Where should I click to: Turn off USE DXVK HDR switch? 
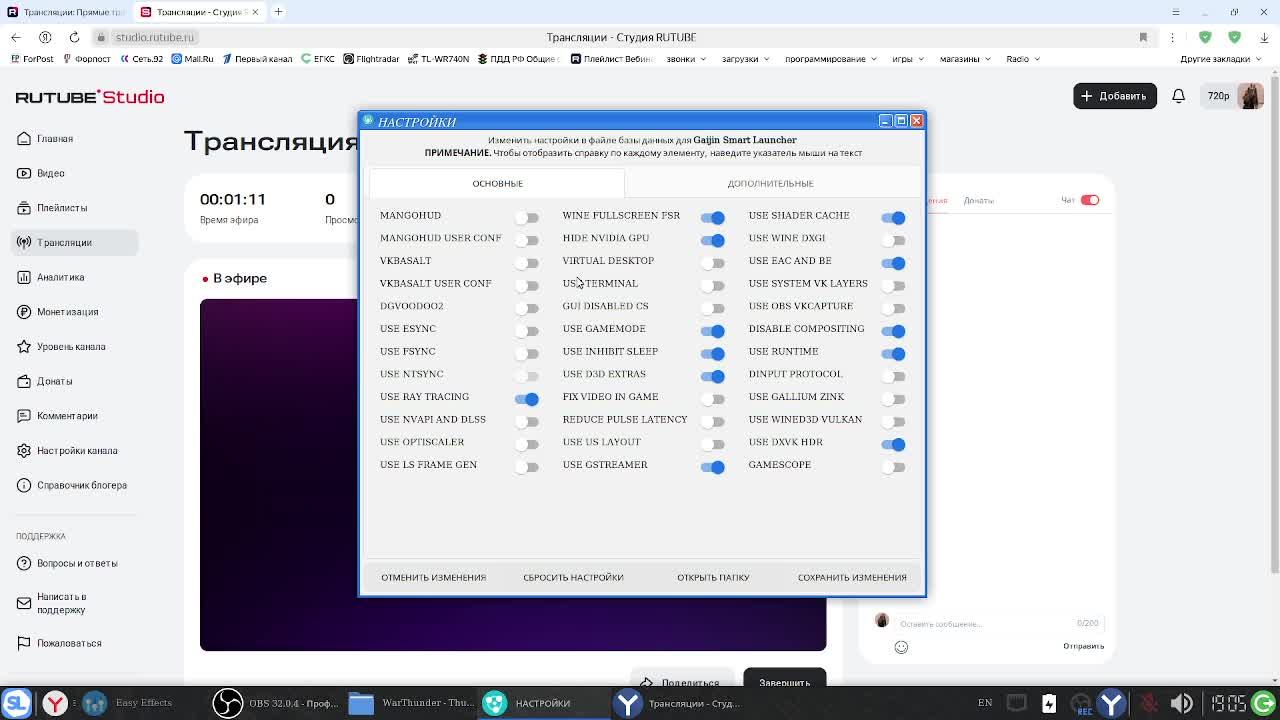tap(893, 444)
